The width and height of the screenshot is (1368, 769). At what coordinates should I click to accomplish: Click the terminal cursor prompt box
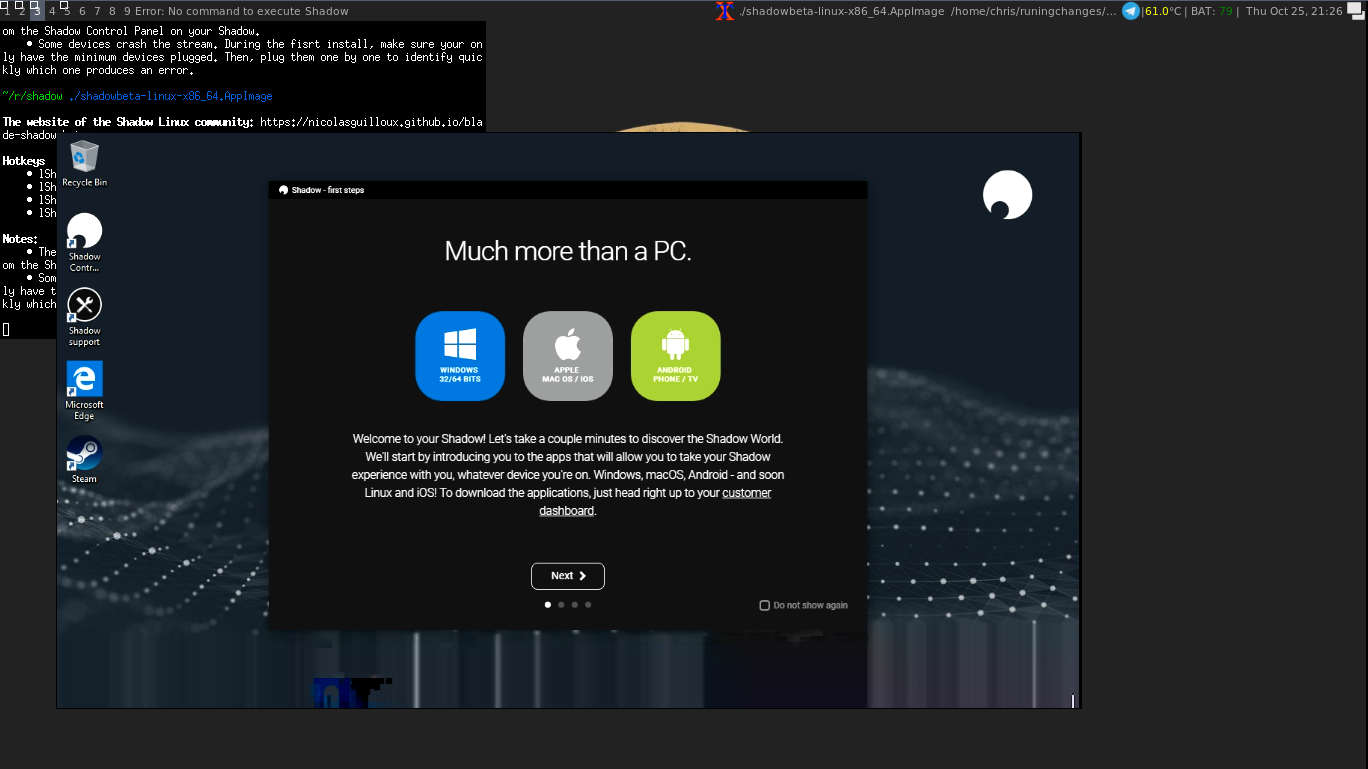5,329
